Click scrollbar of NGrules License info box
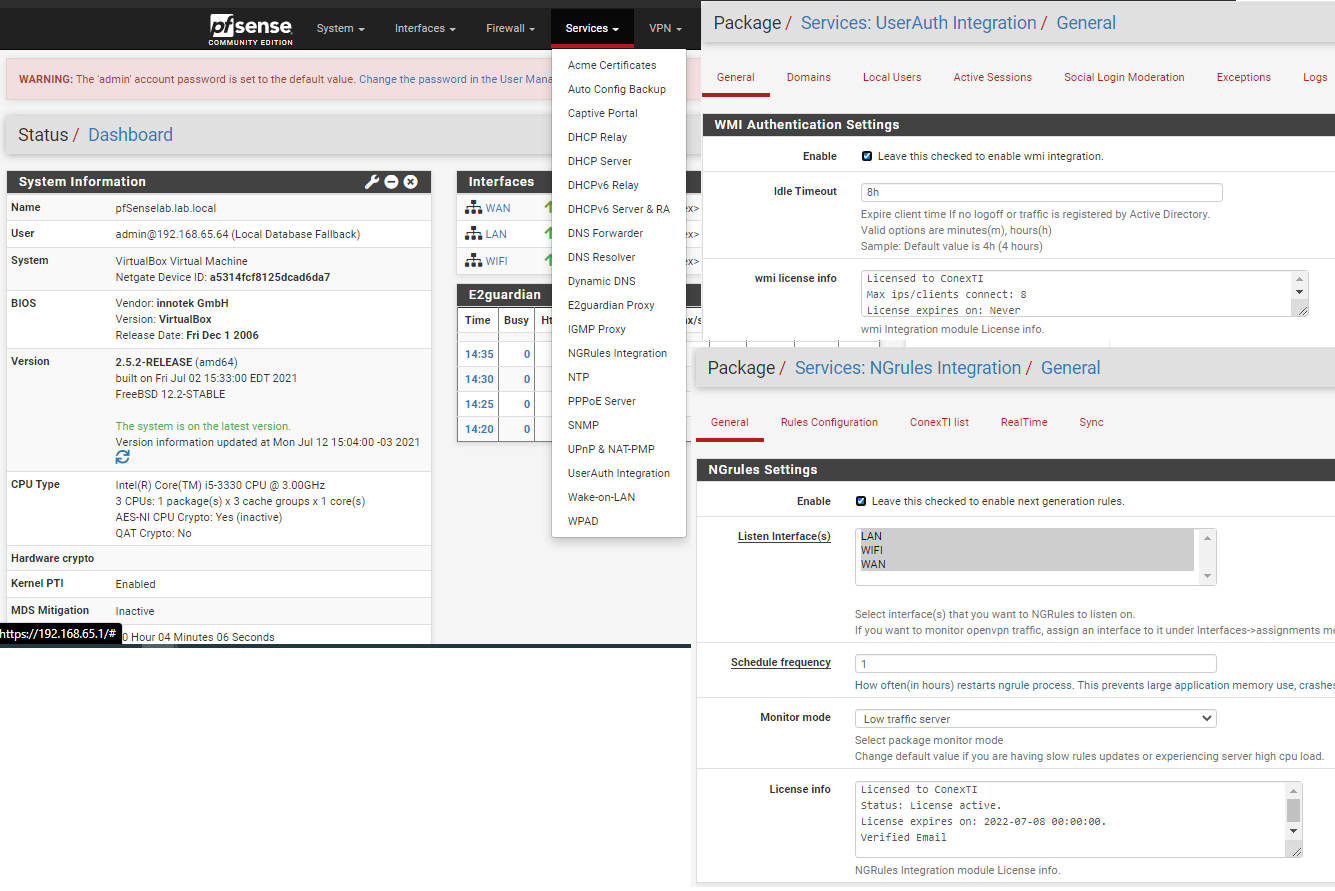 point(1293,810)
